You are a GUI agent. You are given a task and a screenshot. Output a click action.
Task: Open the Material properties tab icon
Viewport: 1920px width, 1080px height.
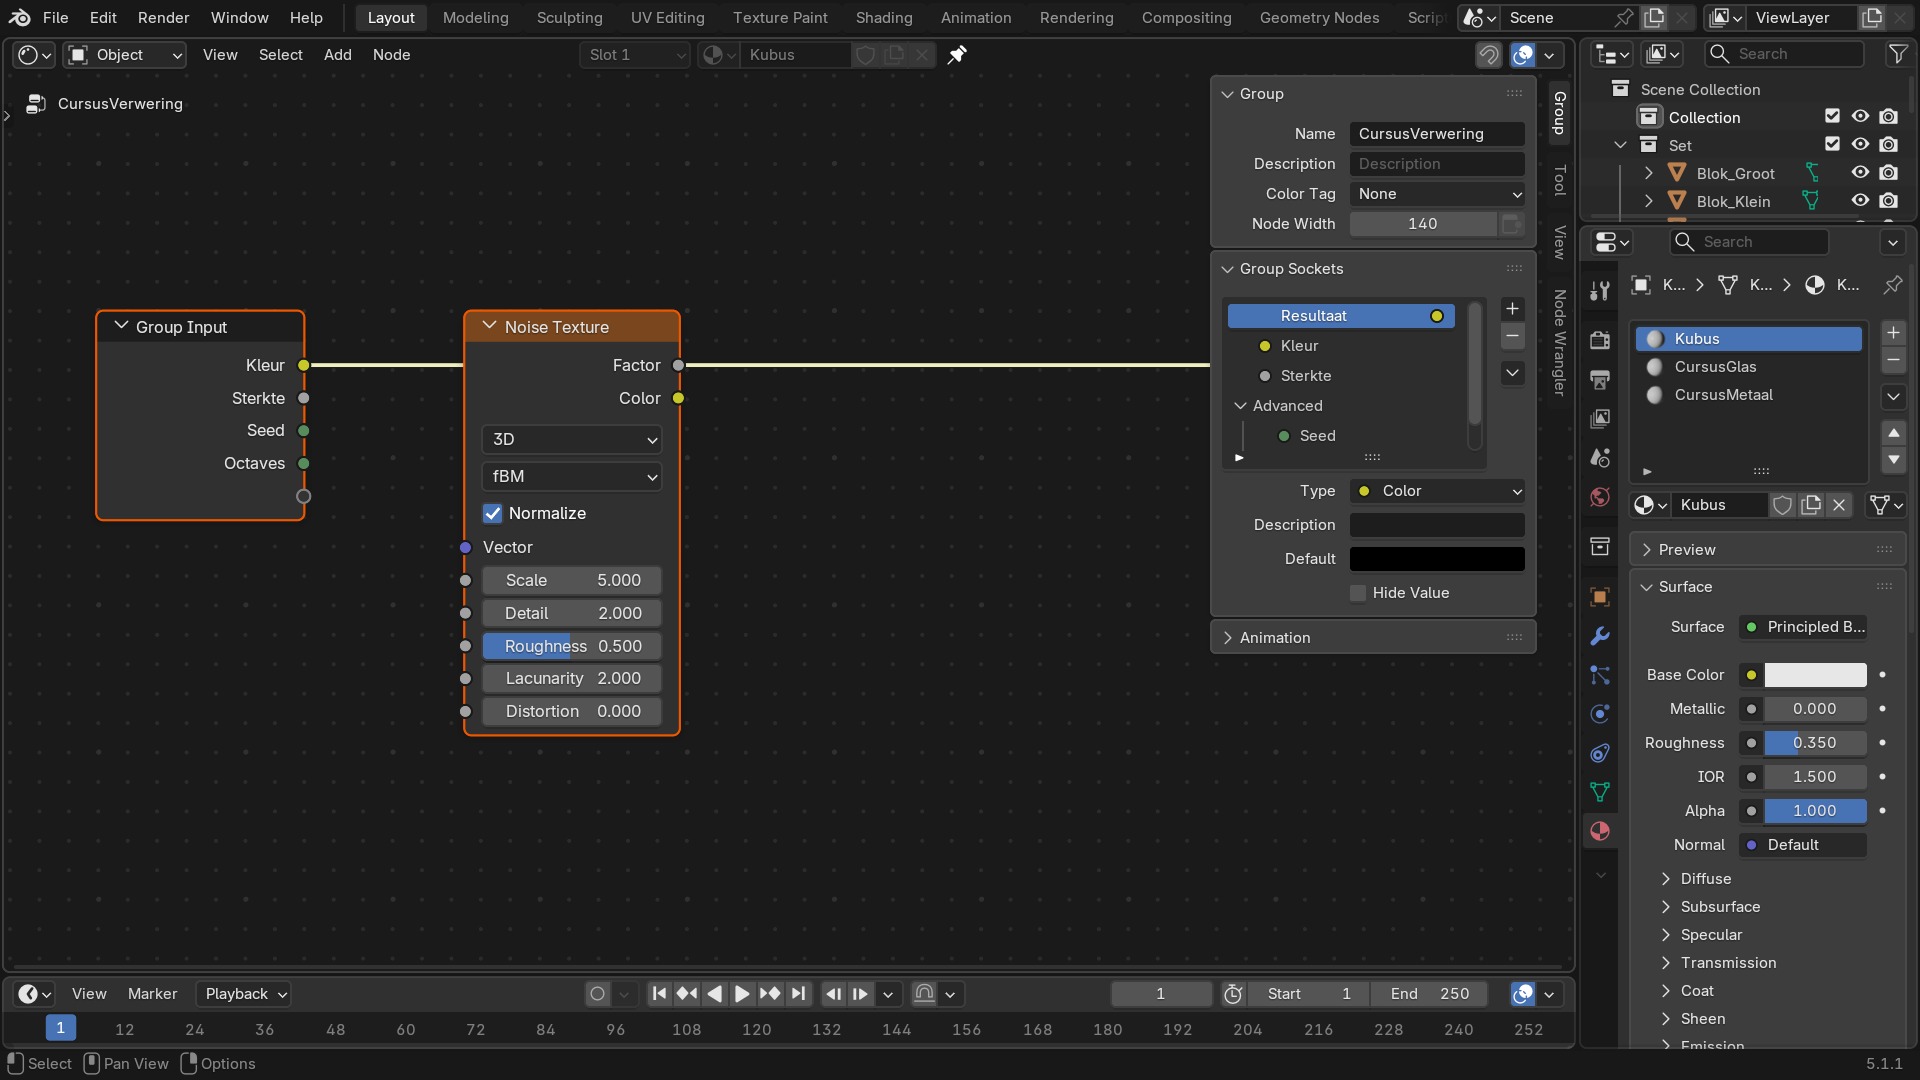click(1600, 831)
